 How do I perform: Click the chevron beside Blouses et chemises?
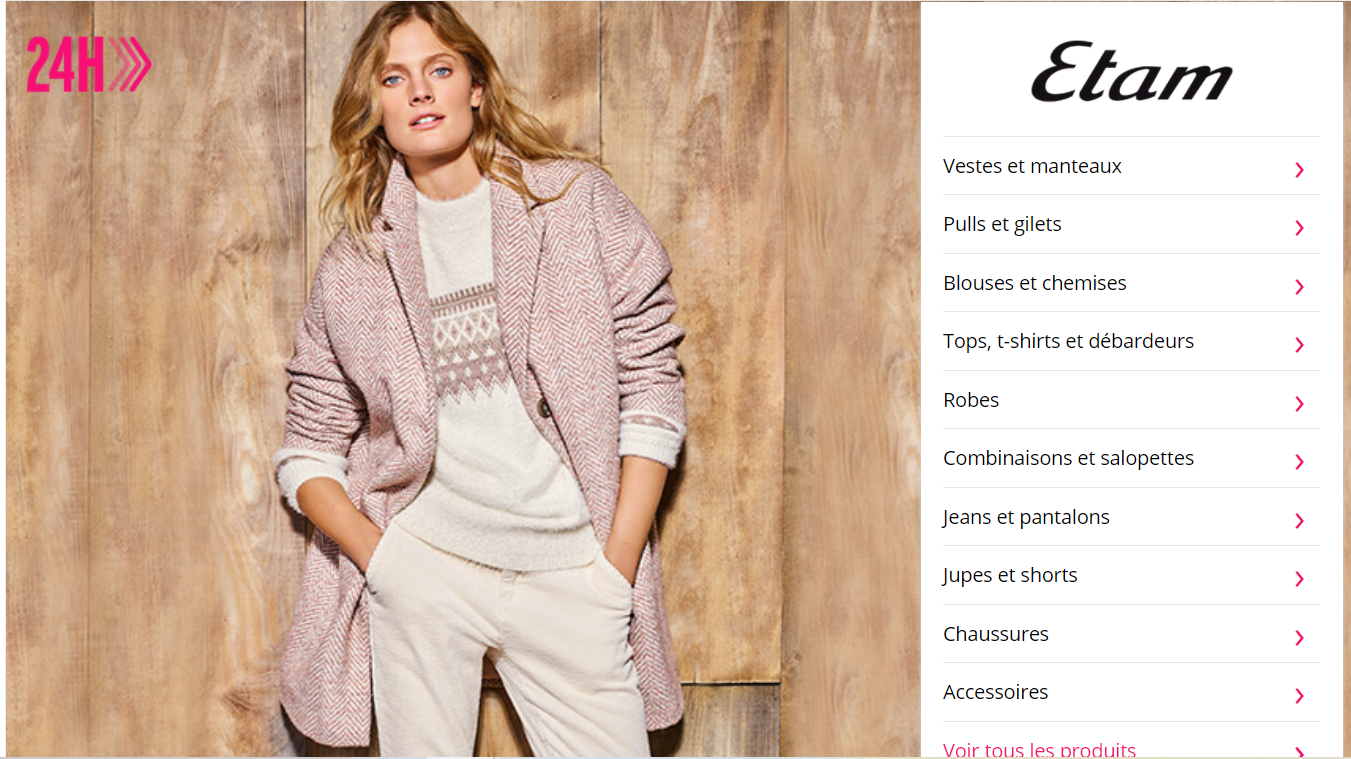(x=1299, y=287)
